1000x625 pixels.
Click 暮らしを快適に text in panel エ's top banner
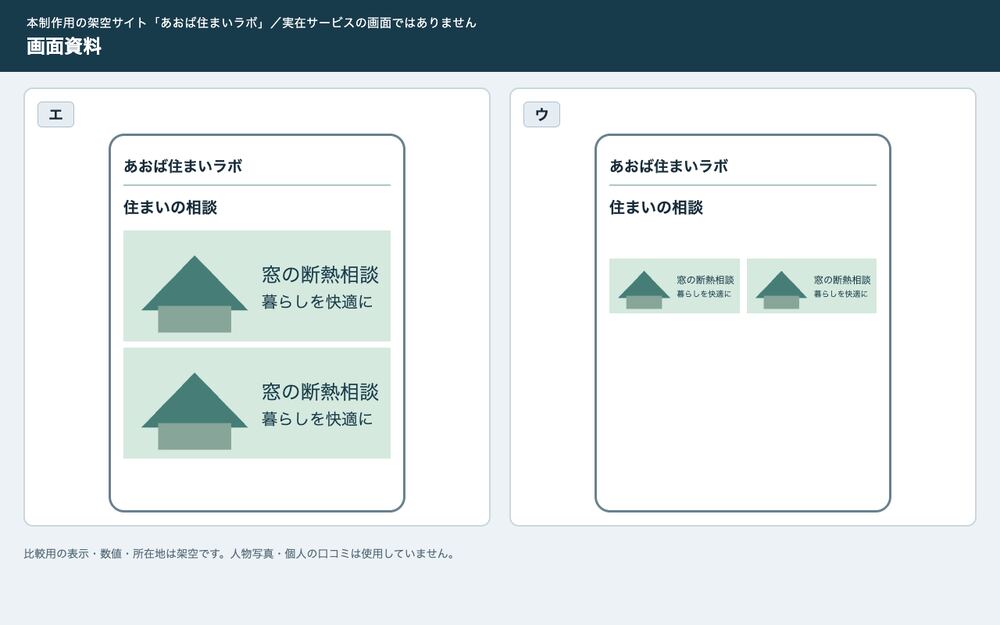tap(317, 302)
